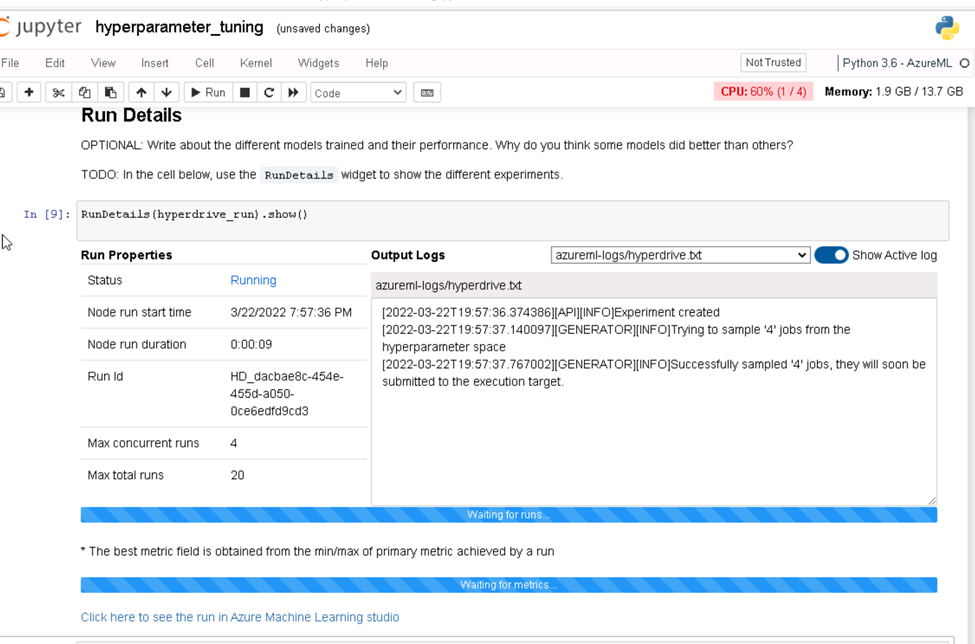
Task: Click the unsaved changes status text
Action: pyautogui.click(x=323, y=29)
